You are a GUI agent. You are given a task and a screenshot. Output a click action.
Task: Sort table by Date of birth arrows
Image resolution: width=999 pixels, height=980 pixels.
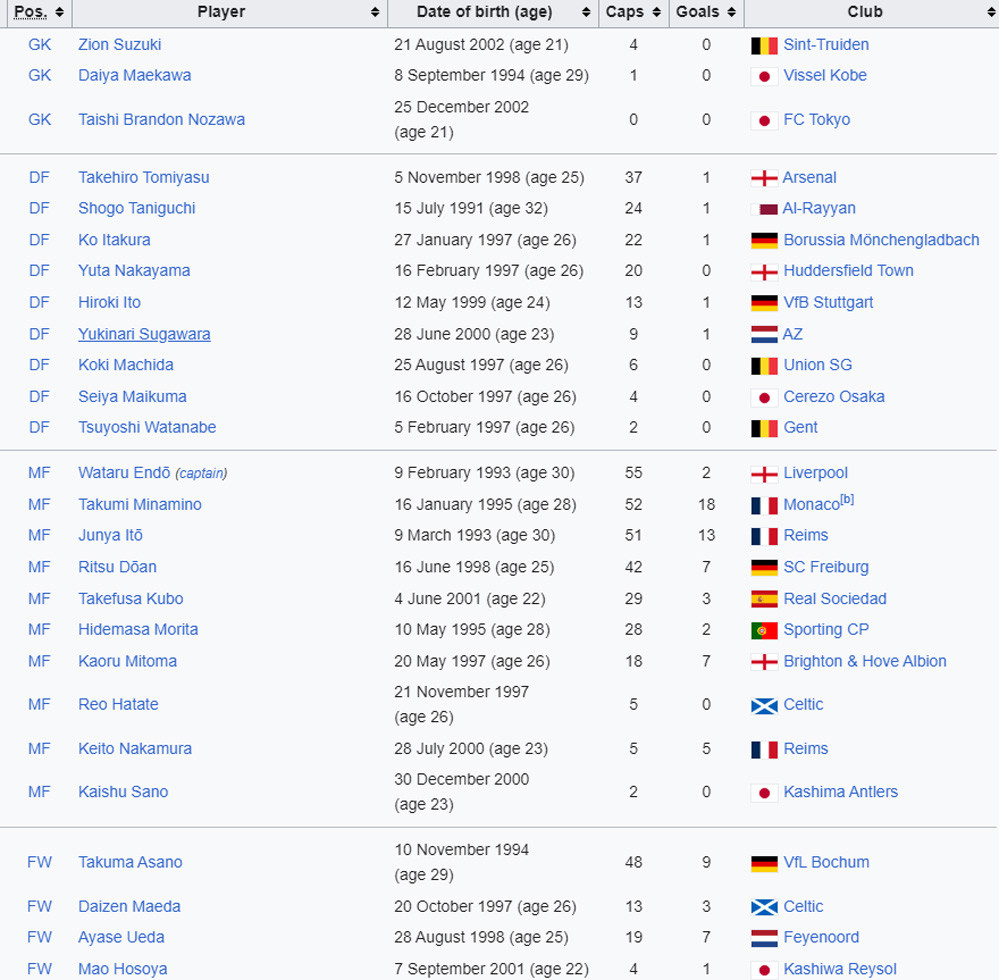coord(586,12)
